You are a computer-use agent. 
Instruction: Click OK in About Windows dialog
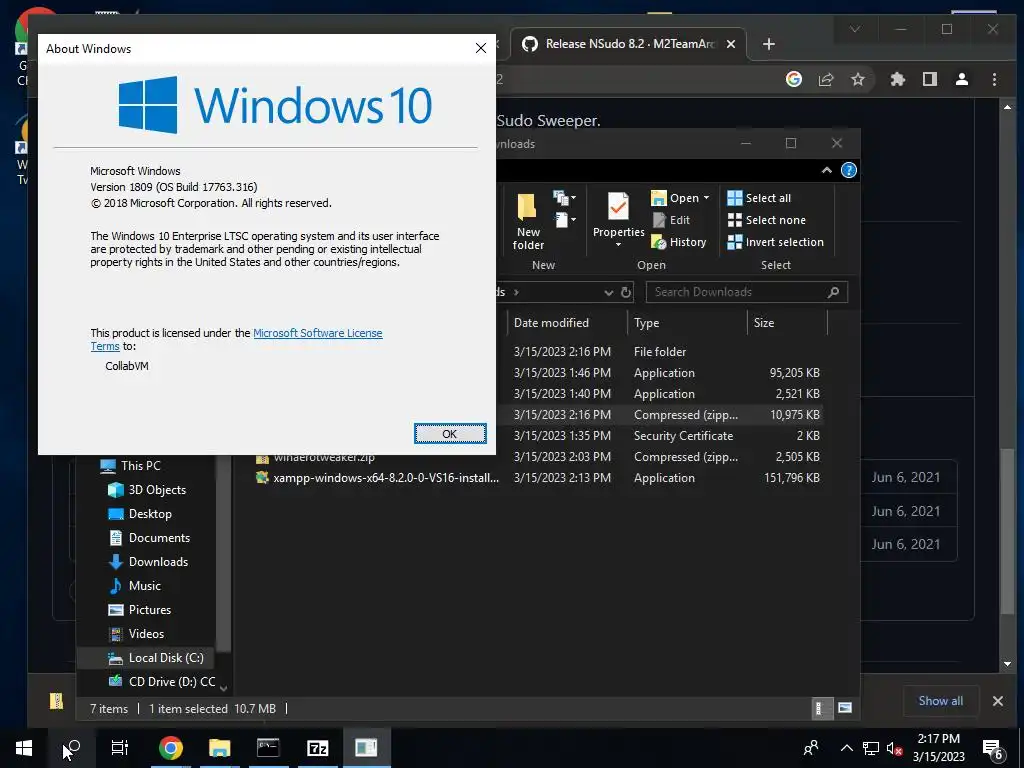pyautogui.click(x=450, y=434)
